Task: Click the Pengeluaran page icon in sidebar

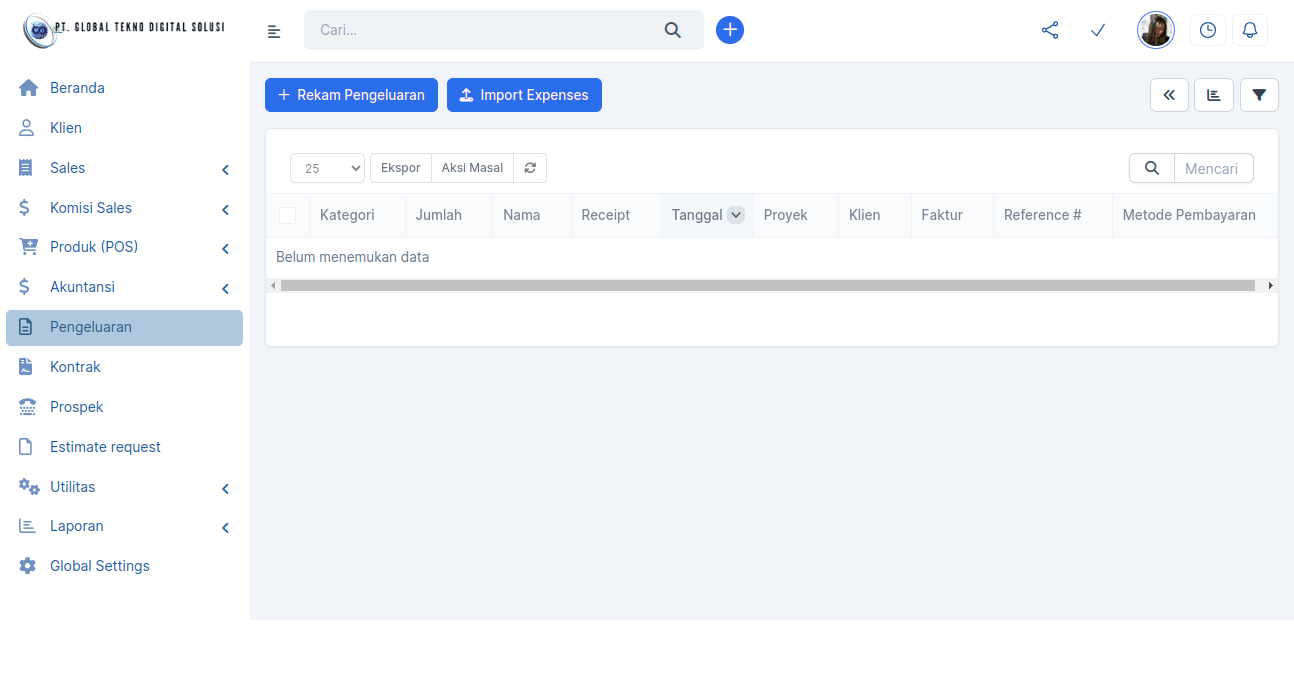Action: click(x=26, y=327)
